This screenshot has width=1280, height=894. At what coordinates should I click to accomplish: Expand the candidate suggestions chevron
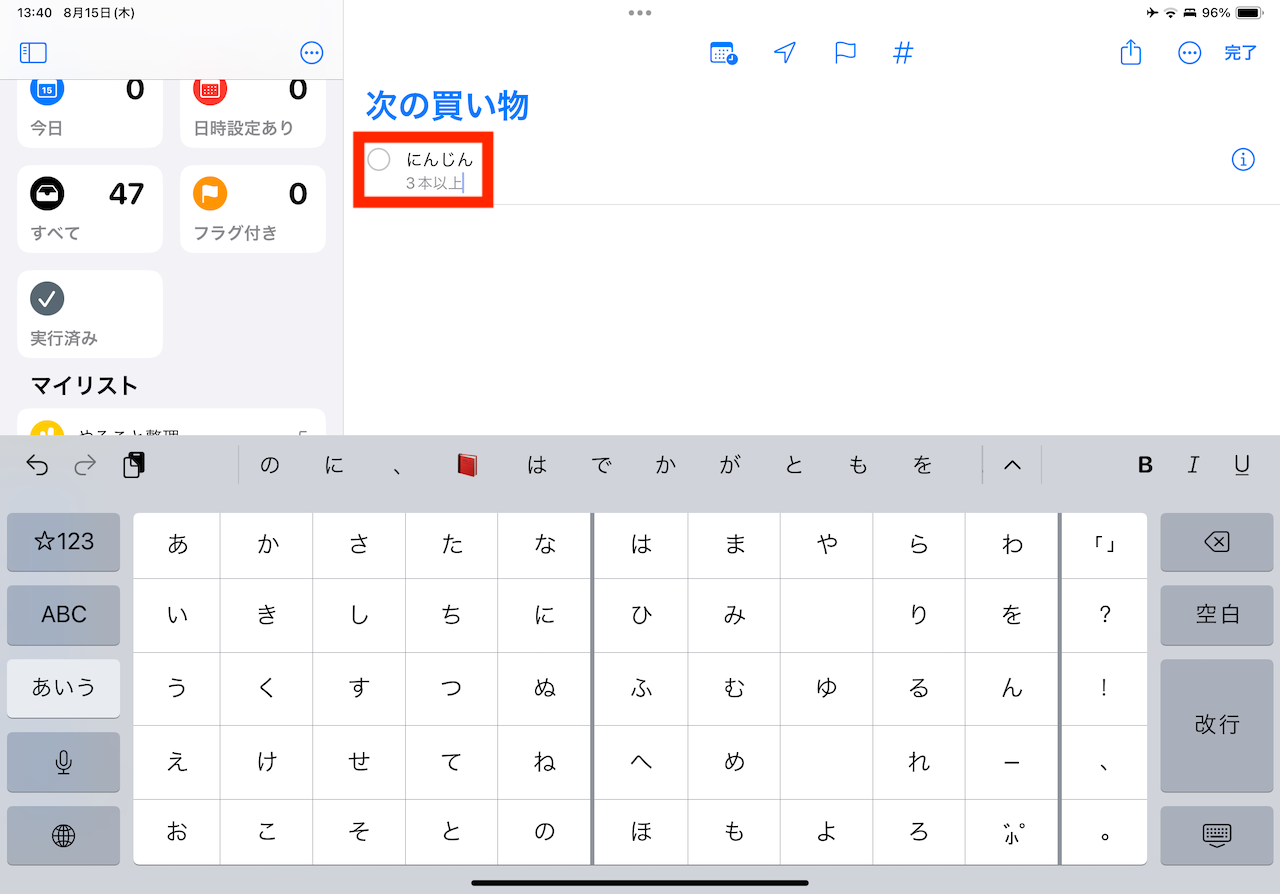tap(1012, 465)
